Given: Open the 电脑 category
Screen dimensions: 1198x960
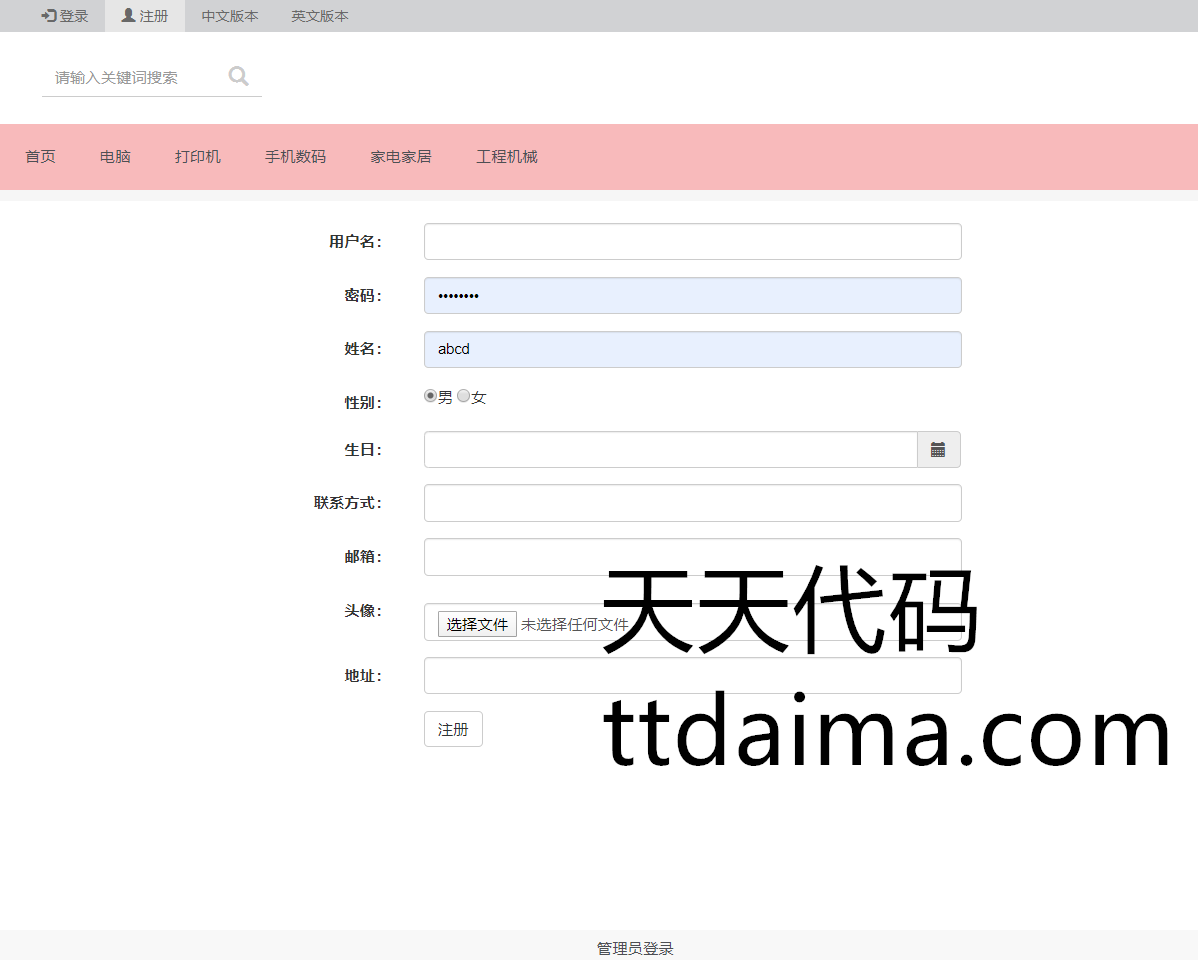Looking at the screenshot, I should point(115,157).
